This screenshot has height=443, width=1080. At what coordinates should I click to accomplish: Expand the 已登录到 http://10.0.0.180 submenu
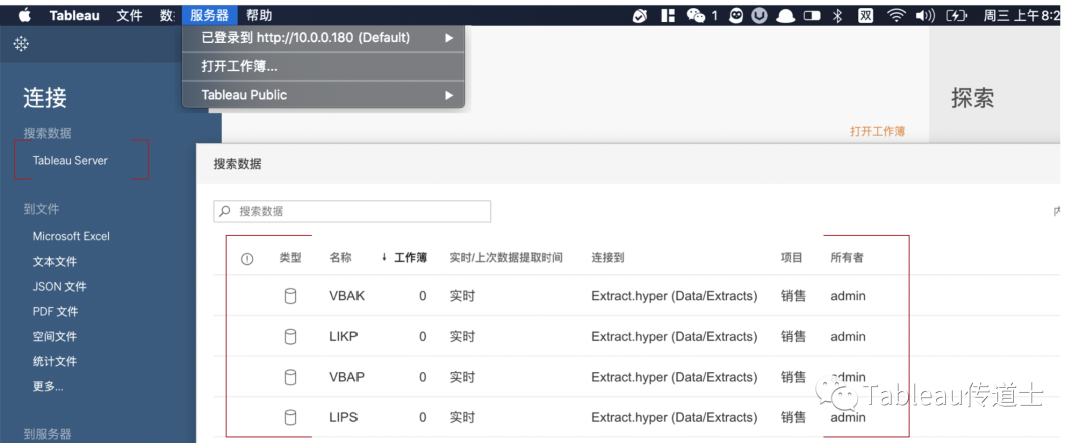[324, 38]
